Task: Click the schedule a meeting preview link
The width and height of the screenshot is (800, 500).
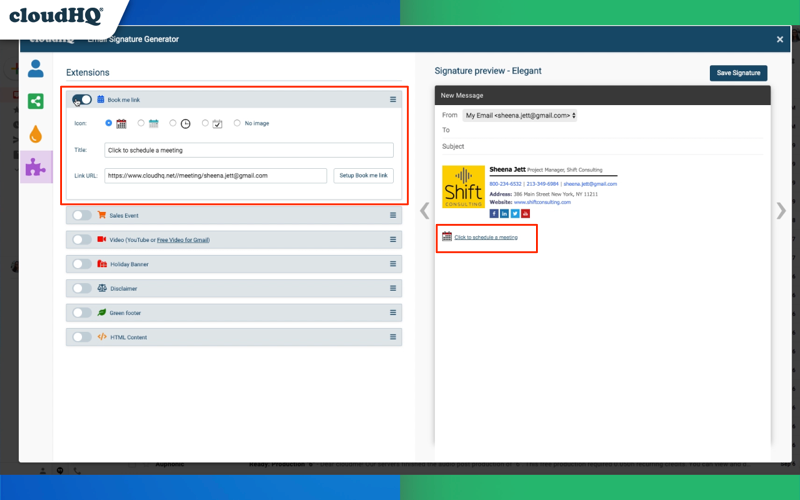Action: pos(486,237)
